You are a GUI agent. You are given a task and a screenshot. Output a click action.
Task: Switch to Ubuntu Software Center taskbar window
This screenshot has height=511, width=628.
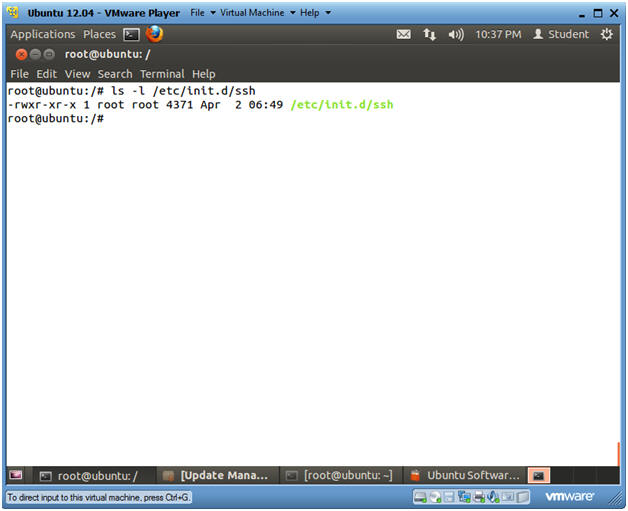click(x=465, y=476)
